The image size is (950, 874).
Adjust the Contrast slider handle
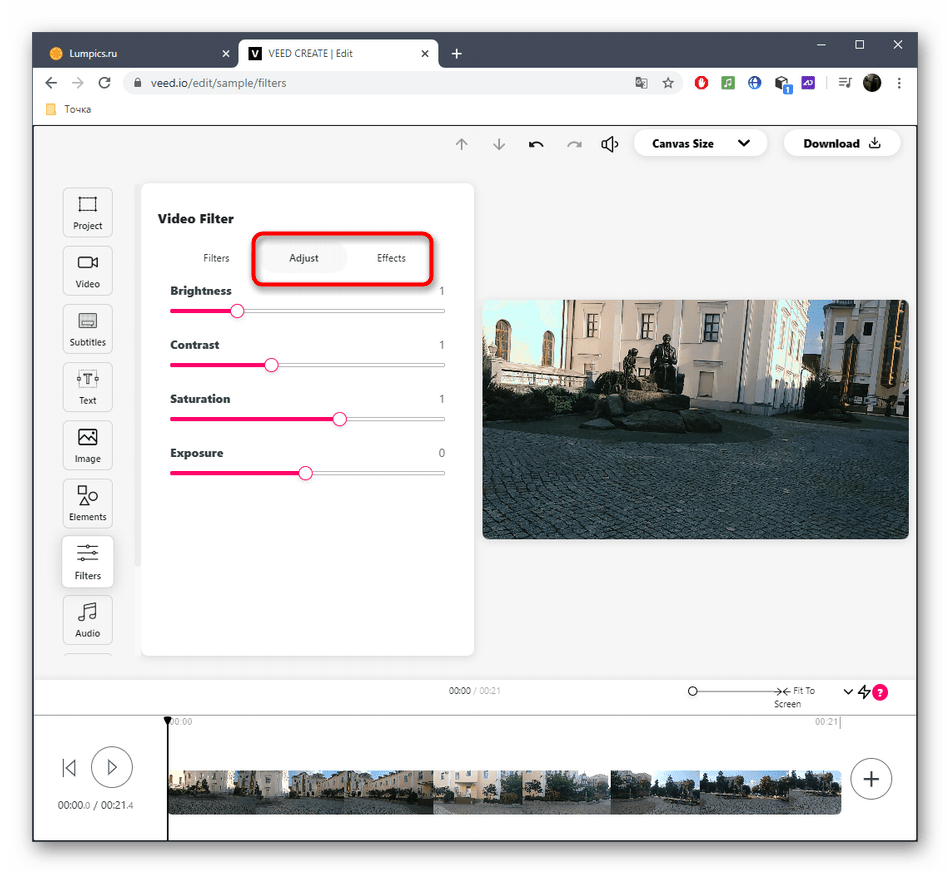click(x=271, y=365)
